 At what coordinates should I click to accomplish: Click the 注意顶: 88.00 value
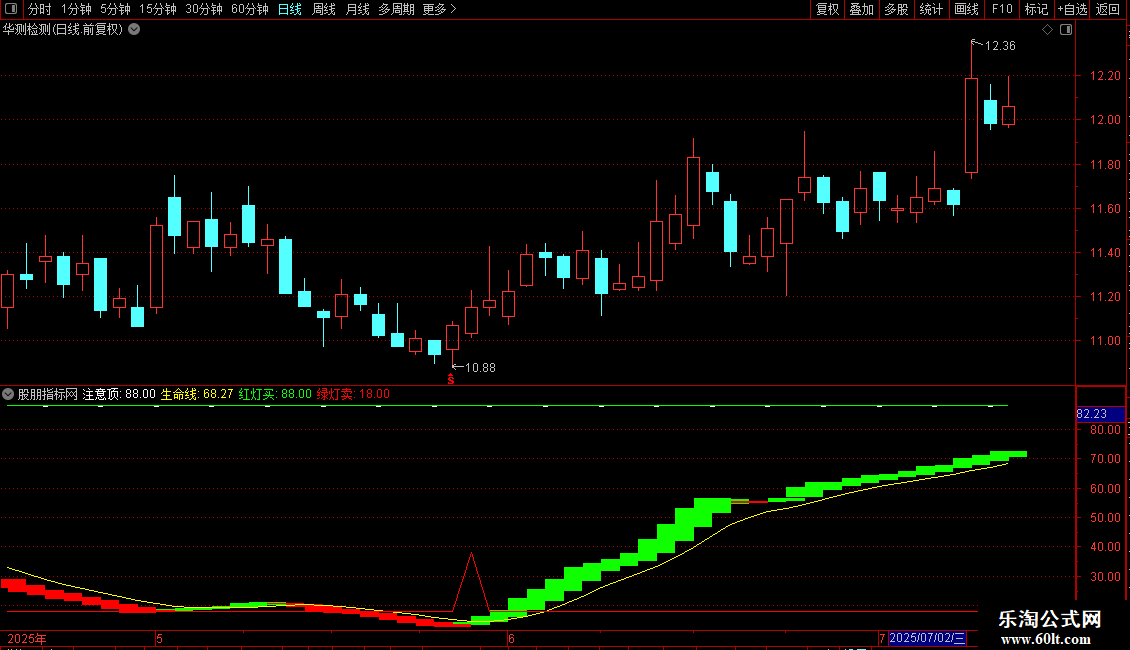[x=119, y=394]
